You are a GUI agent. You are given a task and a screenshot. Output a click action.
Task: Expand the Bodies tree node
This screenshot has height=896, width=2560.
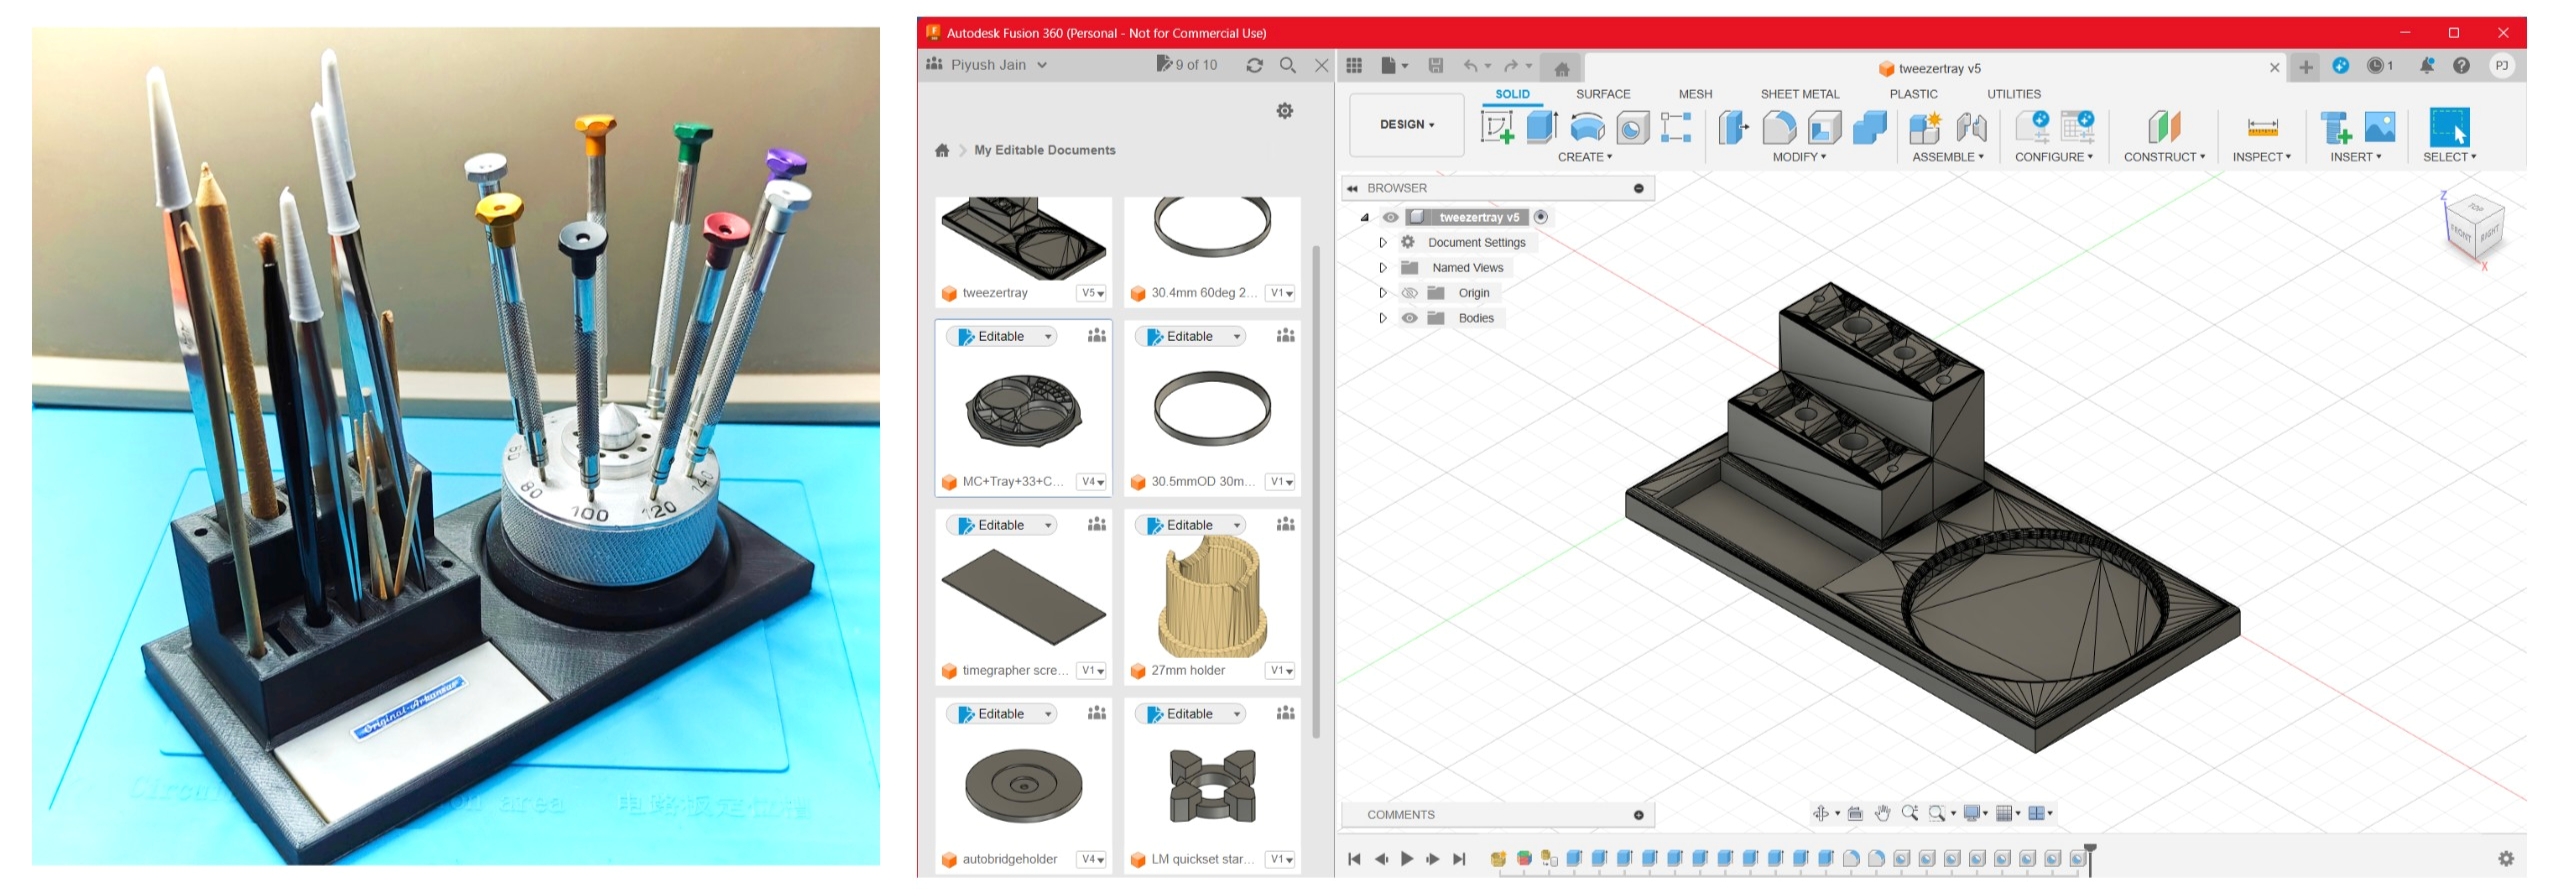click(x=1383, y=318)
